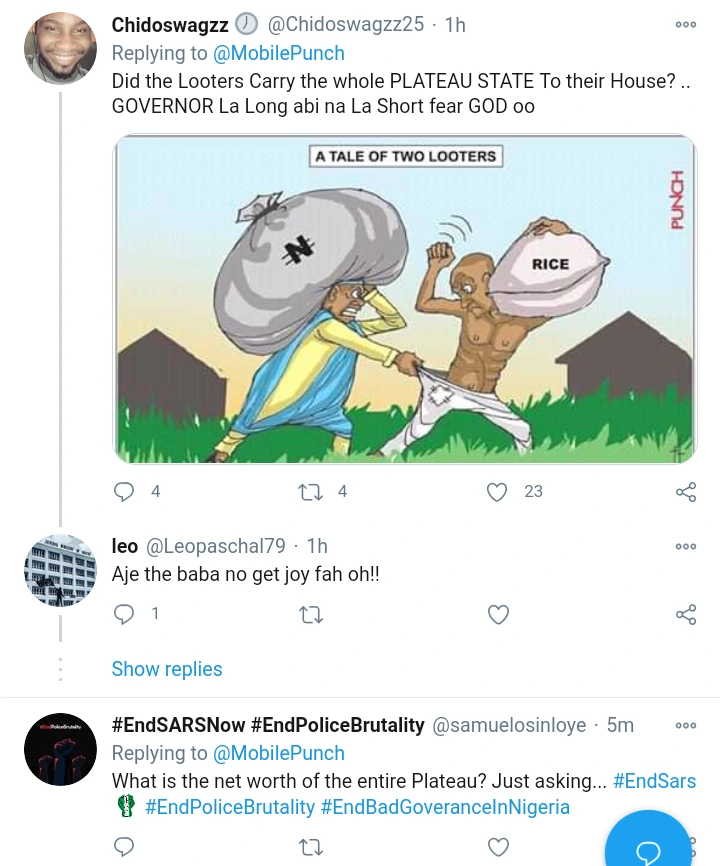Reply to leo's comment
This screenshot has width=720, height=866.
(124, 614)
